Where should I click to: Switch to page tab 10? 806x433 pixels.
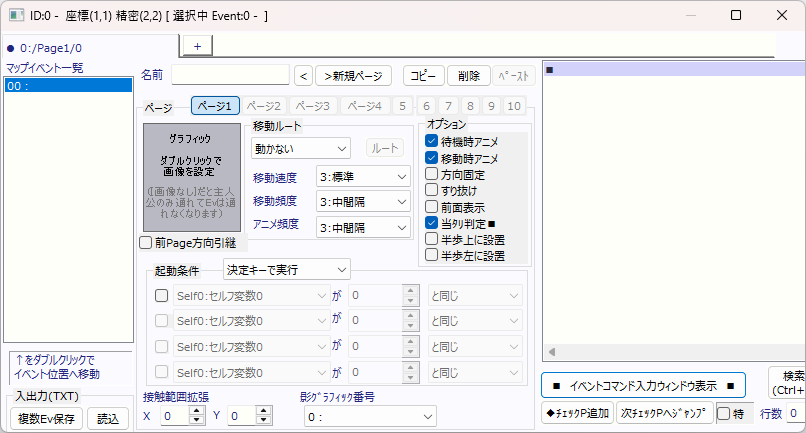tap(514, 106)
